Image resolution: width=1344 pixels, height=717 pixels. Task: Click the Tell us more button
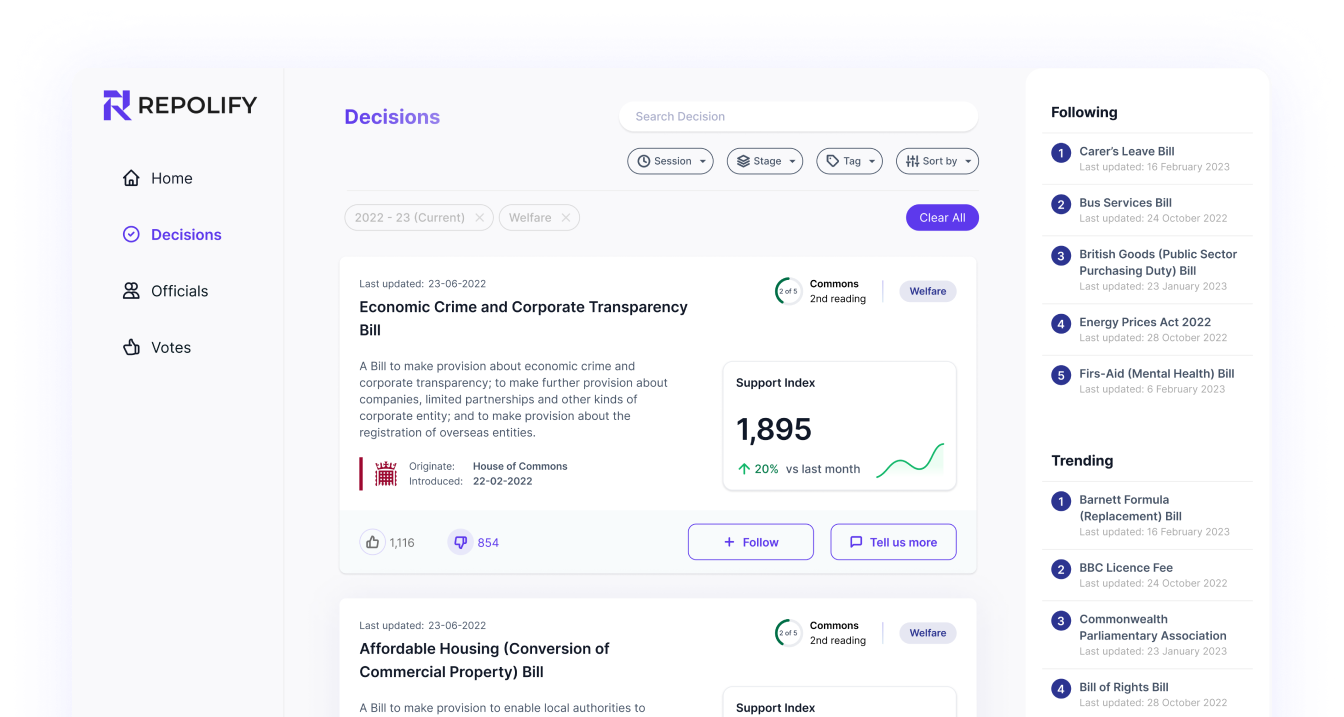point(893,542)
